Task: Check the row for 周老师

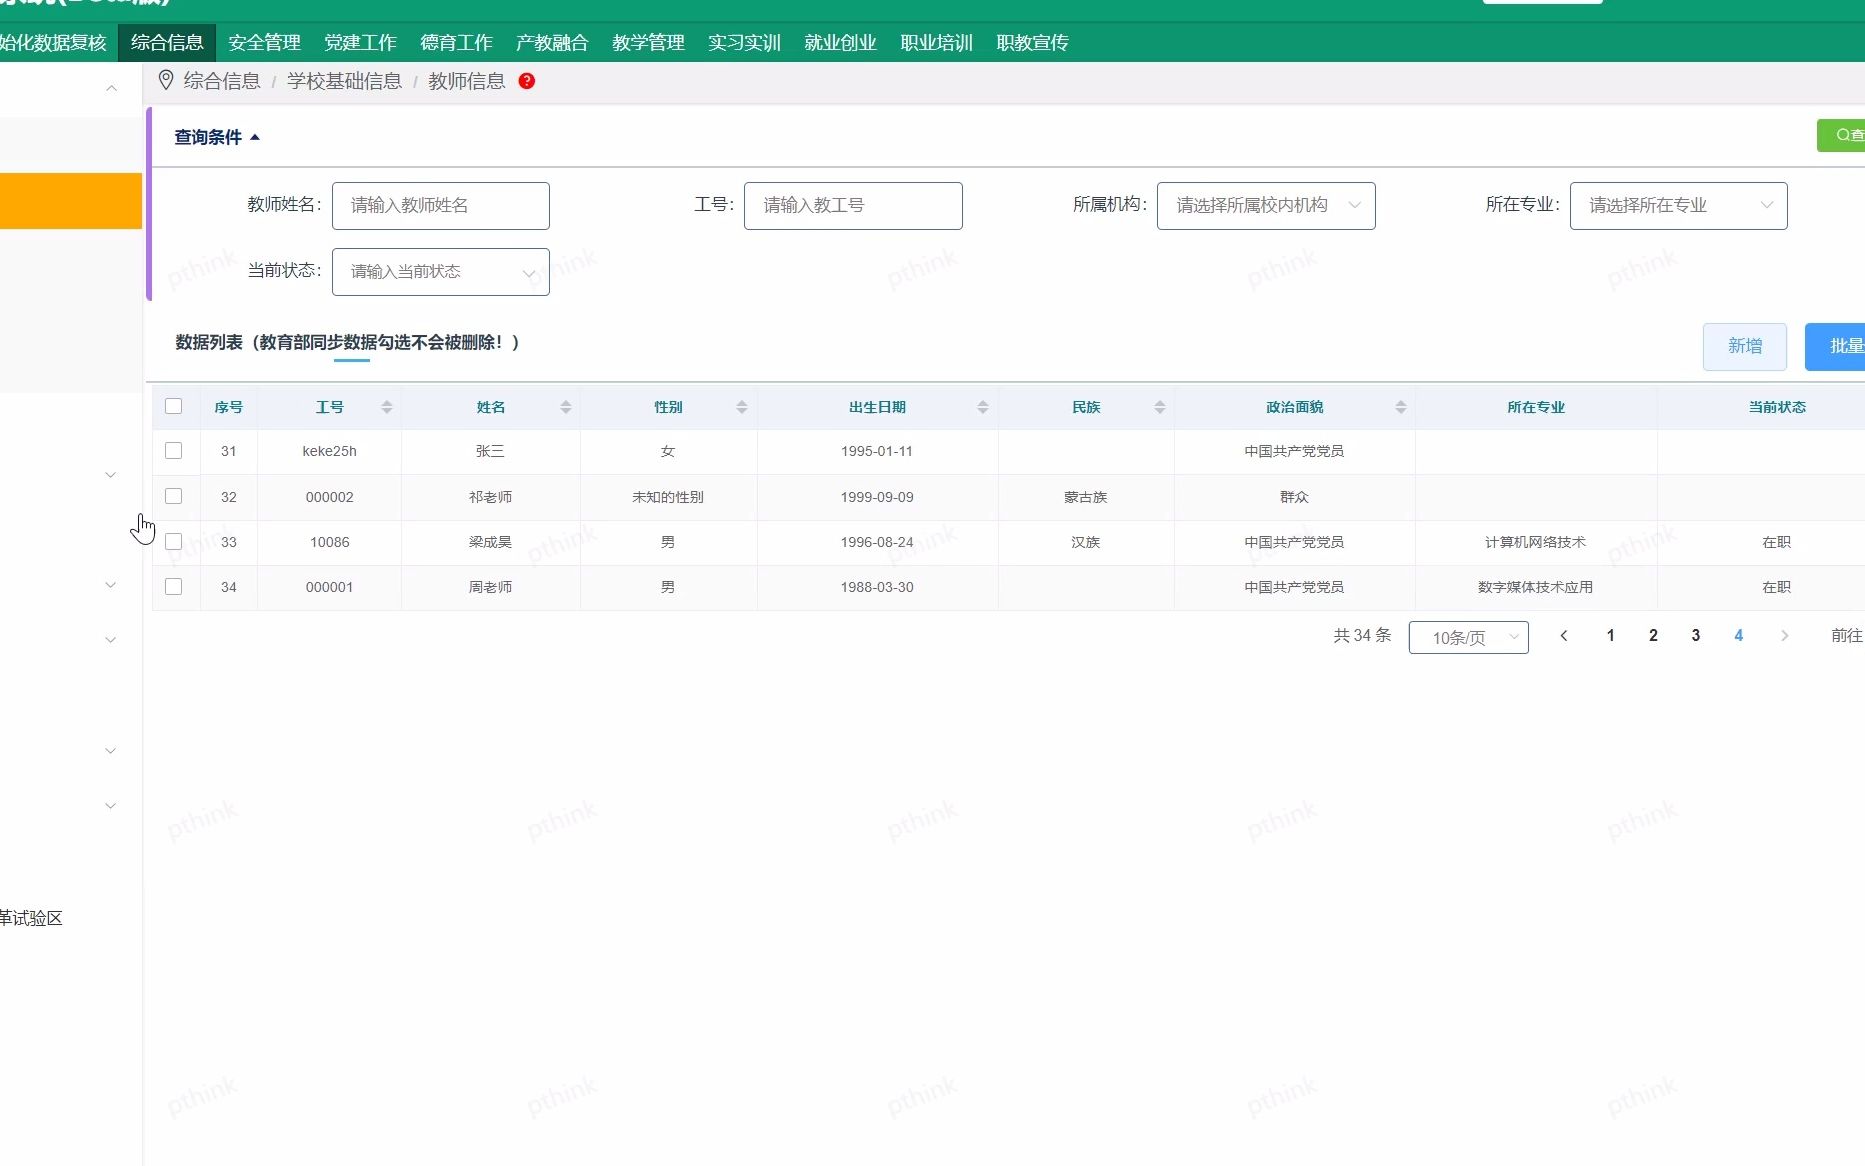Action: tap(174, 586)
